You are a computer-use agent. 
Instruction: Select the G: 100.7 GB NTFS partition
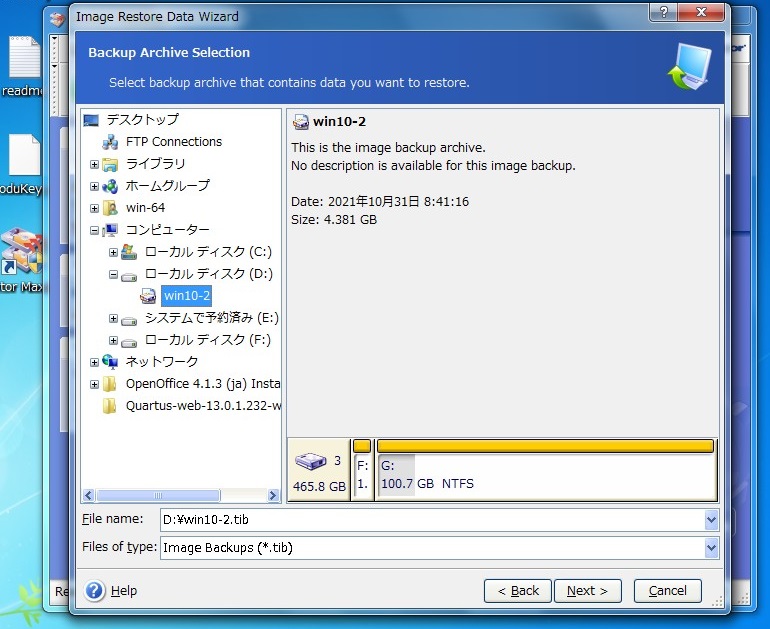tap(545, 470)
